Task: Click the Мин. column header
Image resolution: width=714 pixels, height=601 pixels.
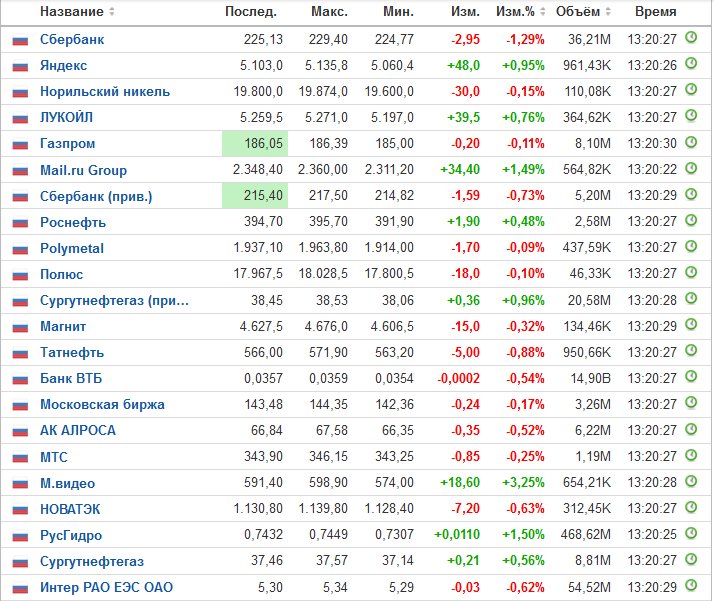Action: point(398,11)
